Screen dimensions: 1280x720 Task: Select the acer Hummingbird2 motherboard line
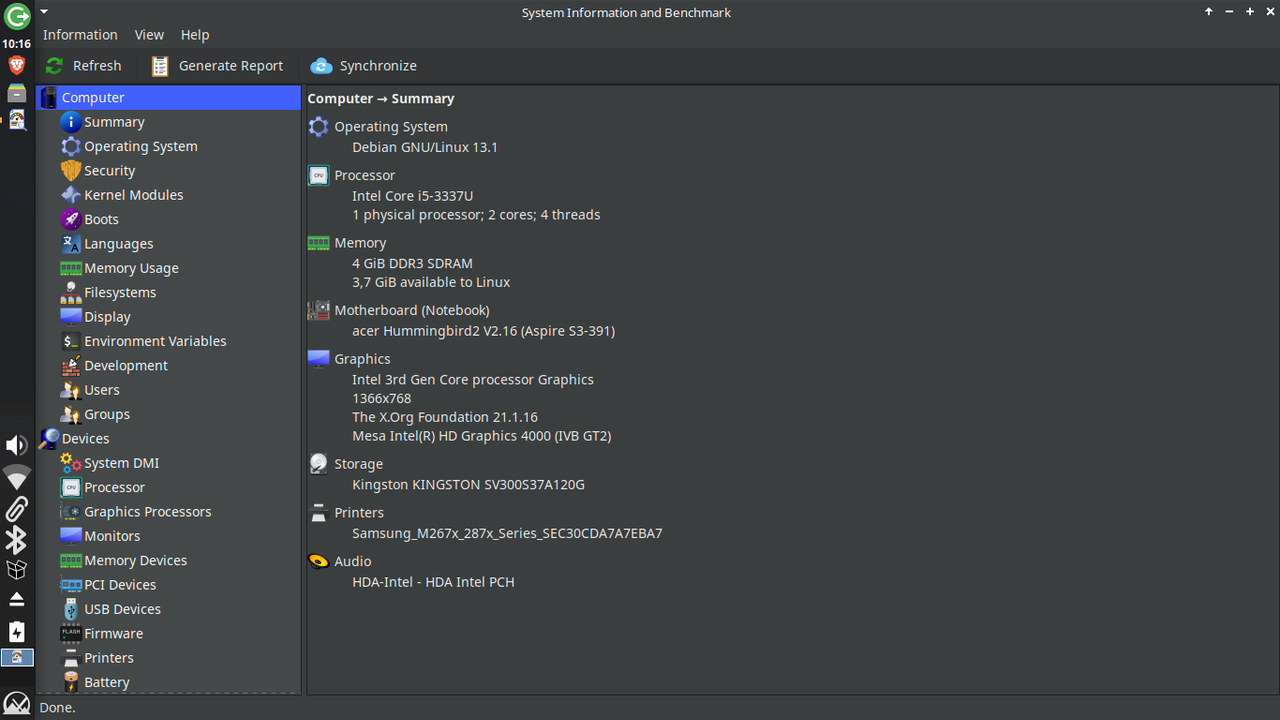pyautogui.click(x=483, y=331)
